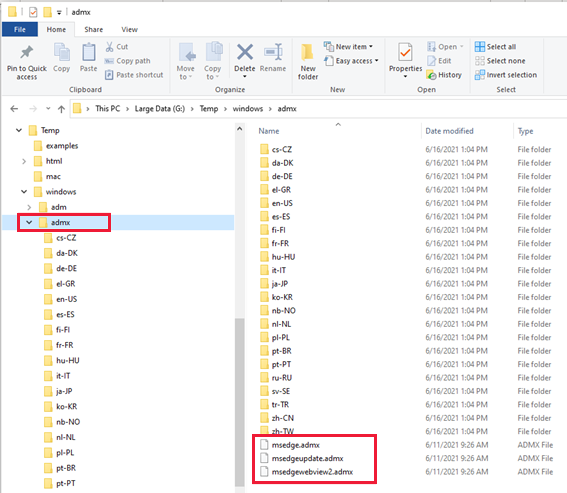This screenshot has width=567, height=493.
Task: Select pt-BR folder in file list
Action: coord(276,351)
